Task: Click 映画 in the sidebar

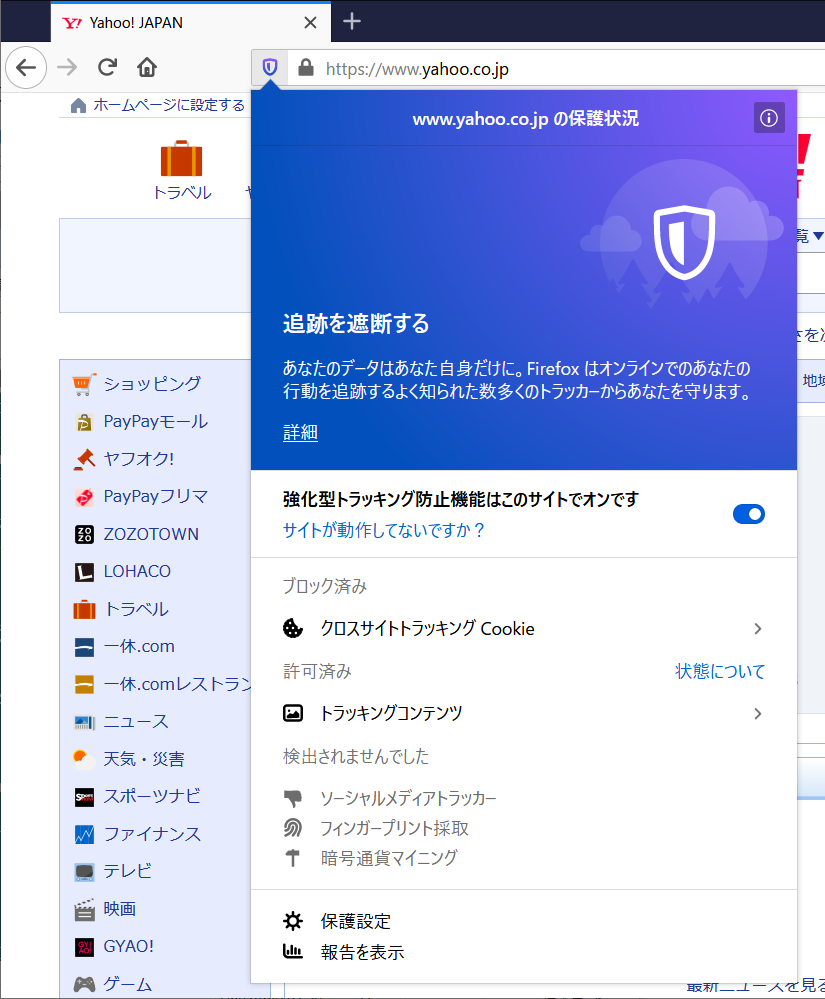Action: (x=120, y=909)
